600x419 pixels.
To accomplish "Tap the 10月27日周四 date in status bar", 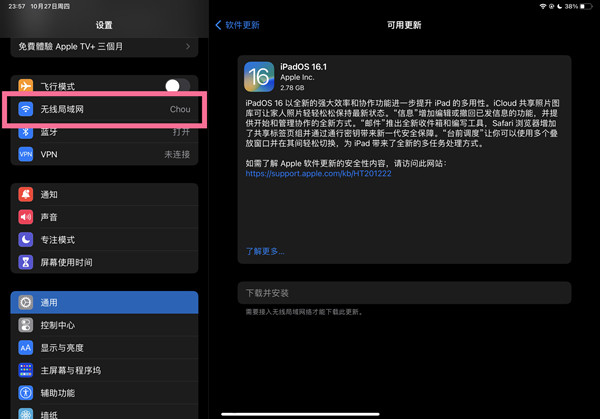I will coord(50,7).
